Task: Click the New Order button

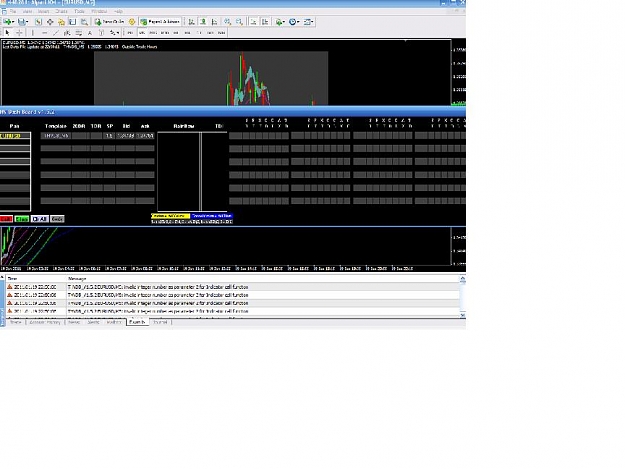Action: [110, 22]
